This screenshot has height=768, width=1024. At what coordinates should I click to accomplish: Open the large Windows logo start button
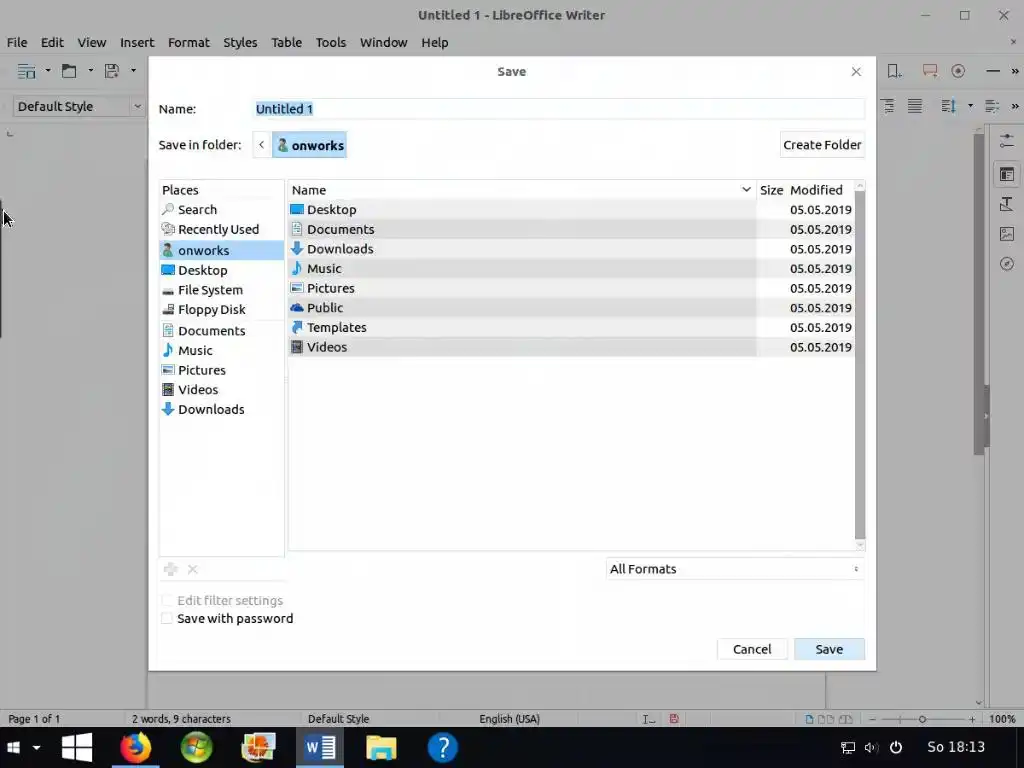coord(77,748)
